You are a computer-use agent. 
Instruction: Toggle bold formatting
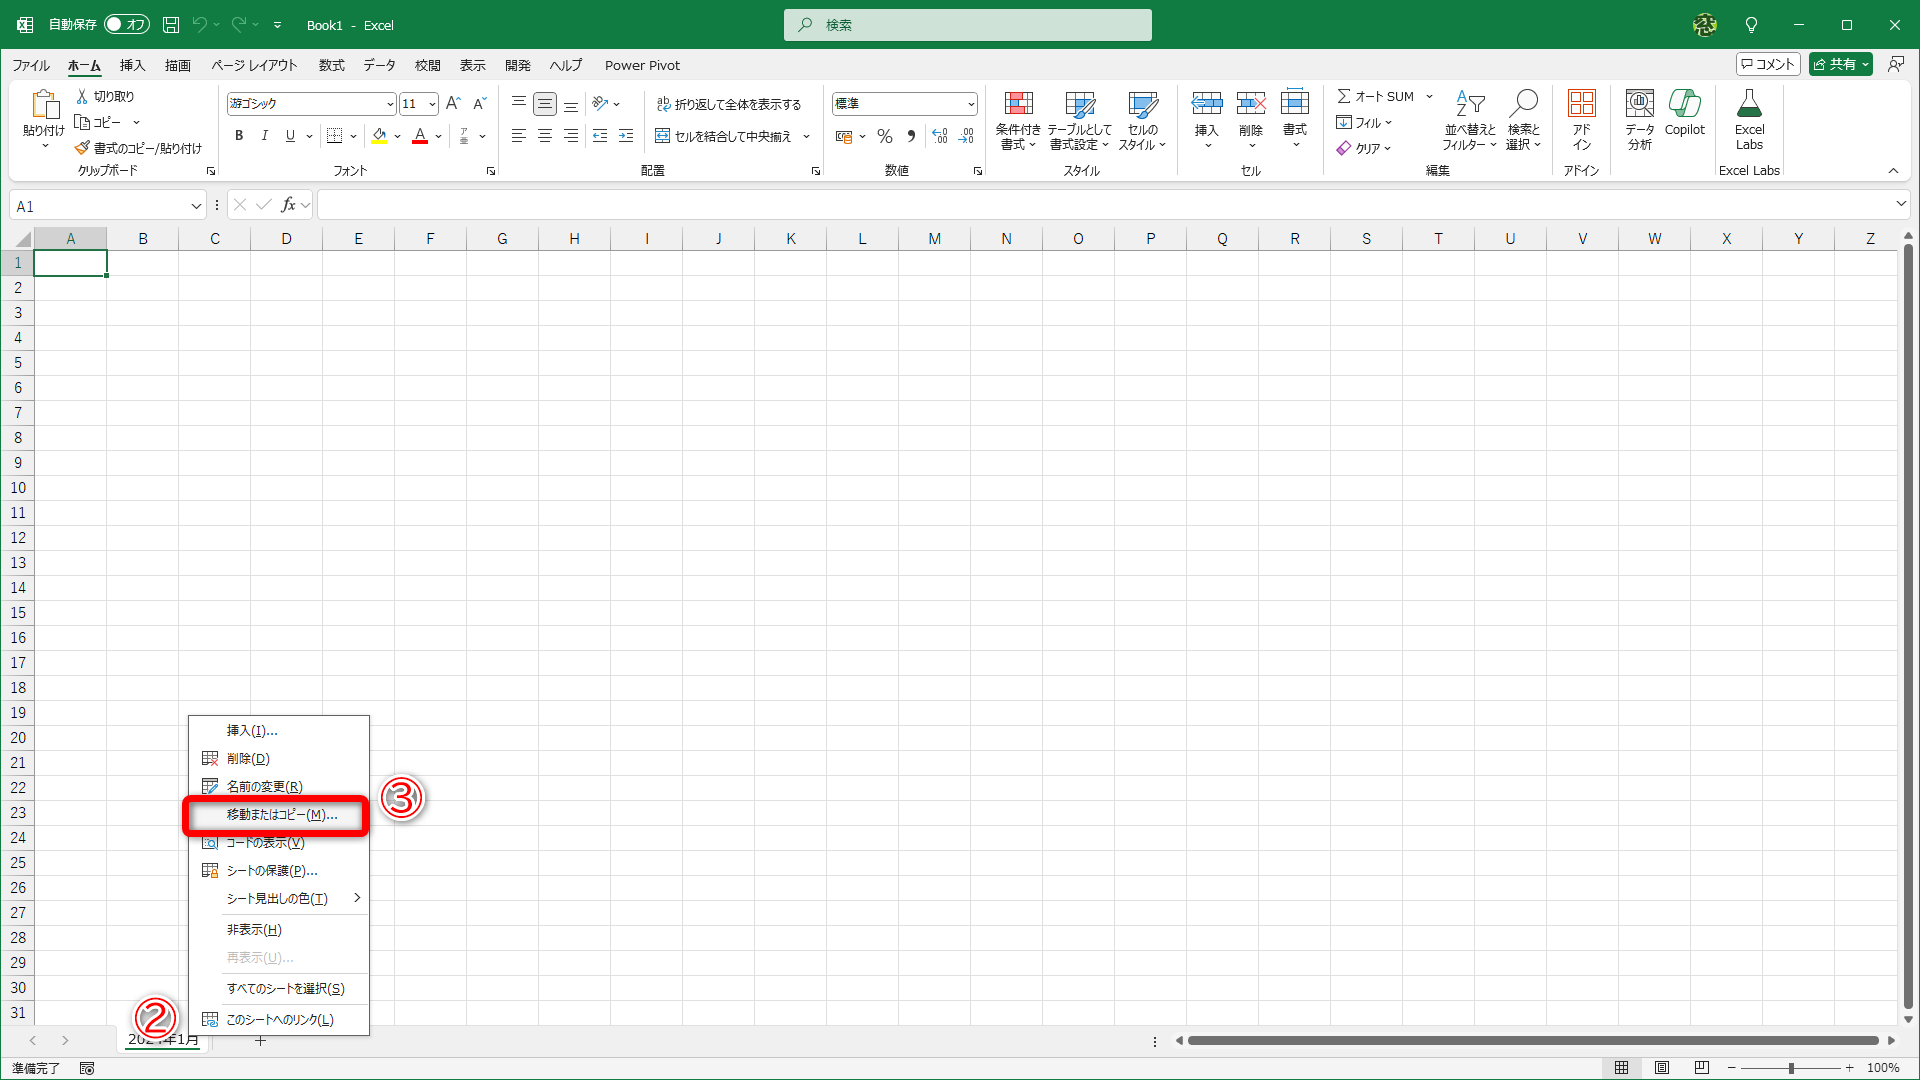(239, 136)
